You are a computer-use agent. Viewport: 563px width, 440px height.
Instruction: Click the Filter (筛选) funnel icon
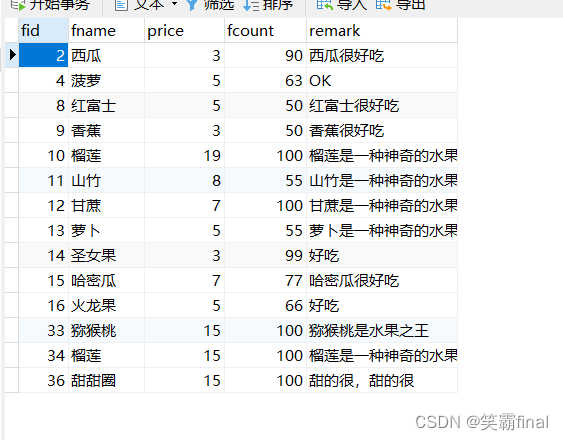192,5
